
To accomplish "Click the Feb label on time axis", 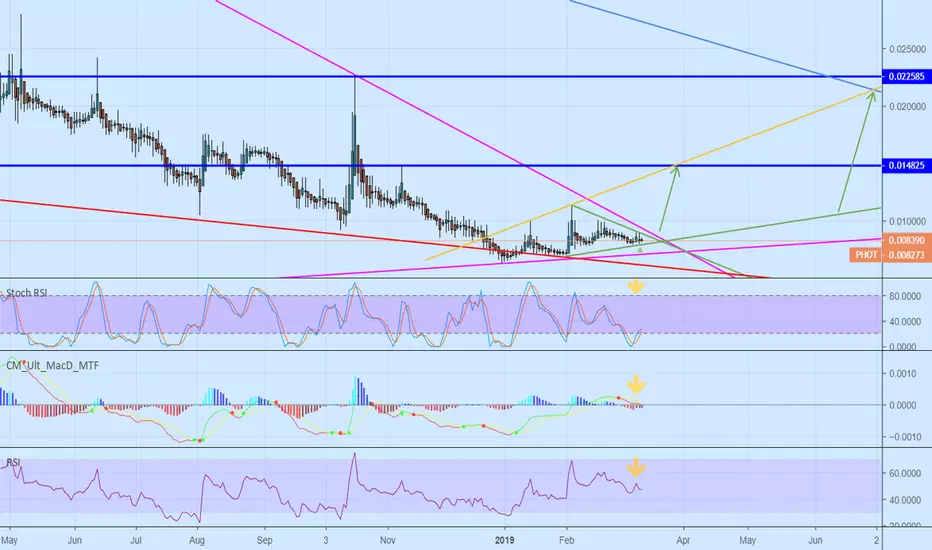I will pos(566,540).
